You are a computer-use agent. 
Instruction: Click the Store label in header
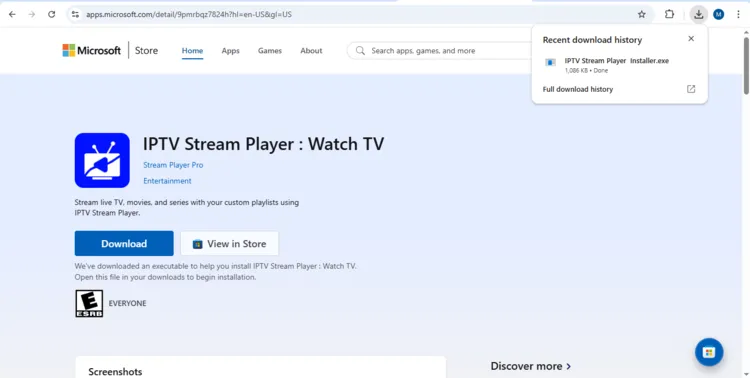pyautogui.click(x=146, y=50)
